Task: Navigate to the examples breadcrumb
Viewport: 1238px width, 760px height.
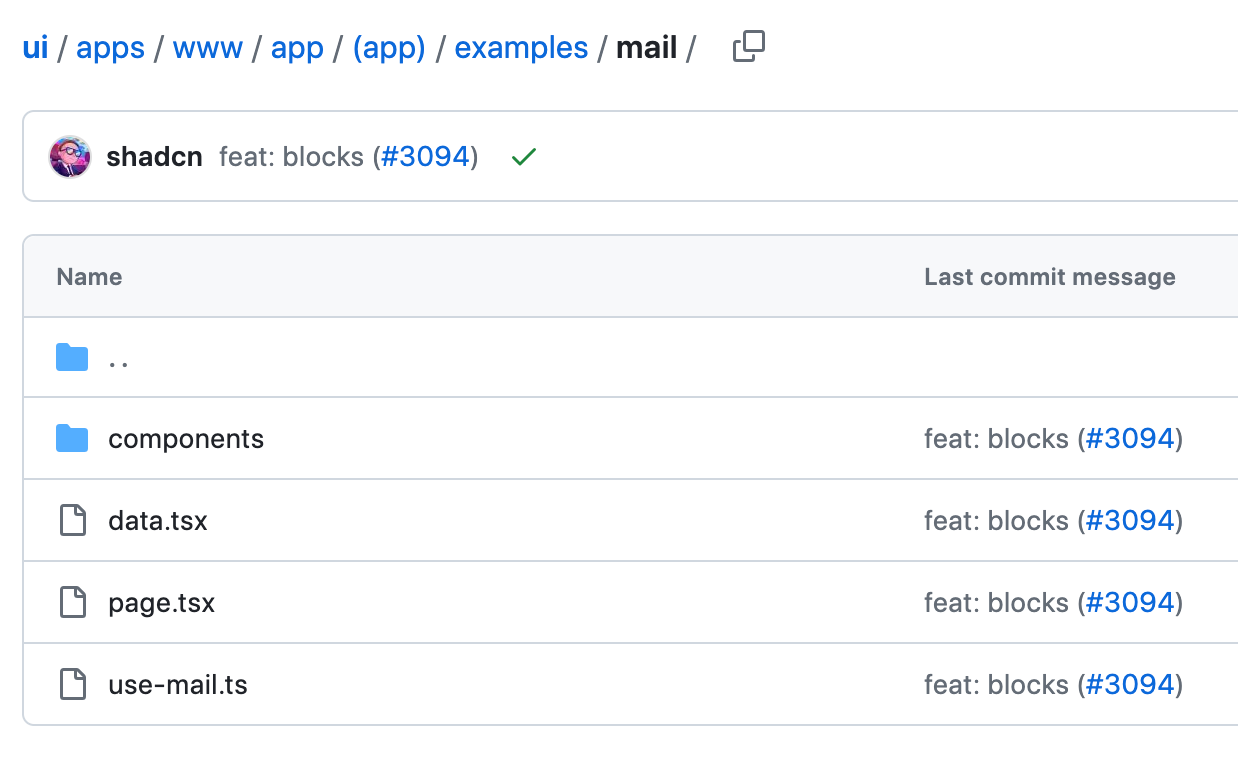Action: pos(521,48)
